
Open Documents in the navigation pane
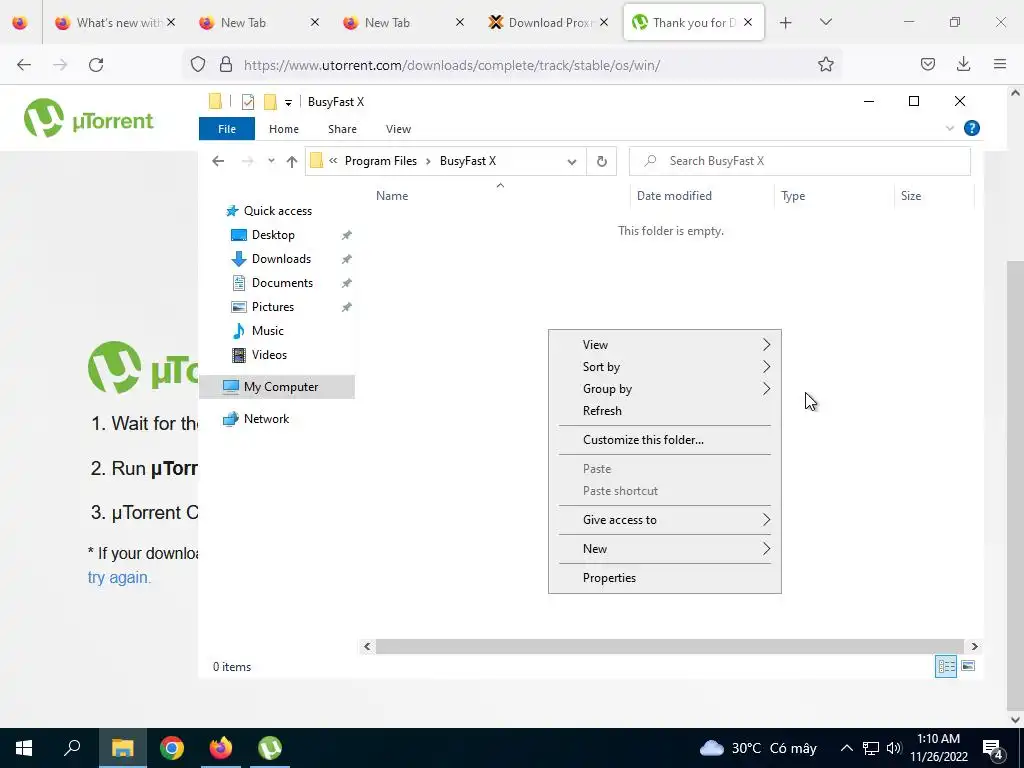(282, 283)
